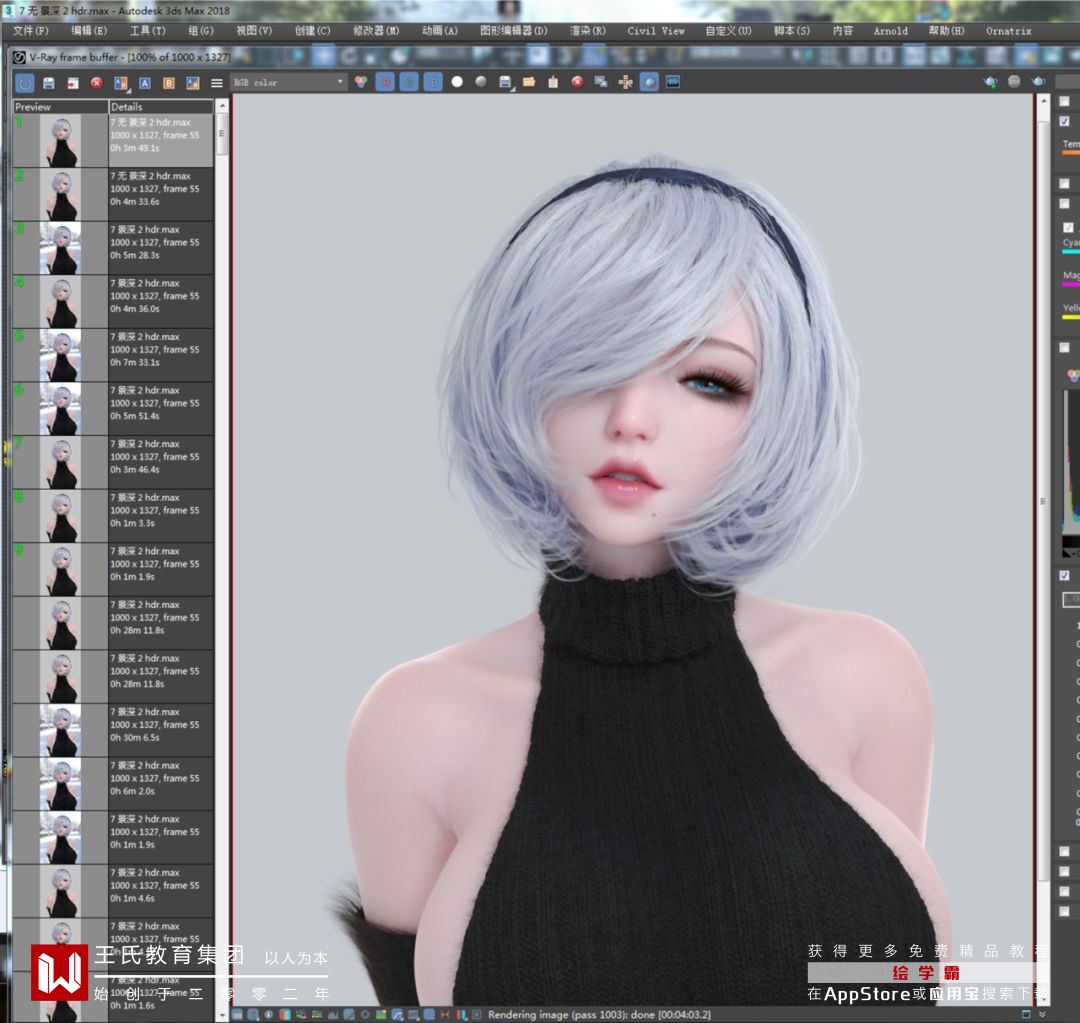Save current channel image floppy icon
Screen dimensions: 1080x1023
tap(506, 82)
